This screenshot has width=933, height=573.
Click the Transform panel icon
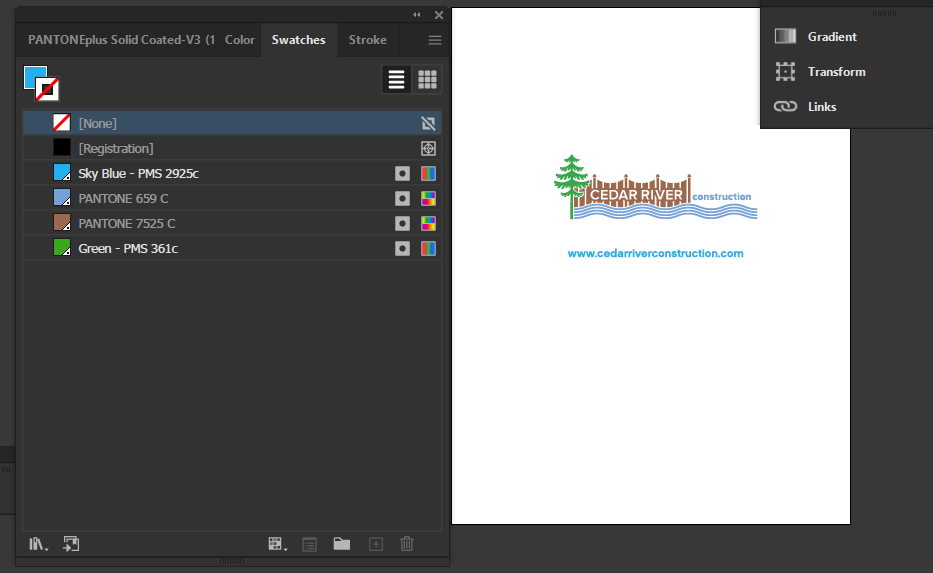(785, 71)
